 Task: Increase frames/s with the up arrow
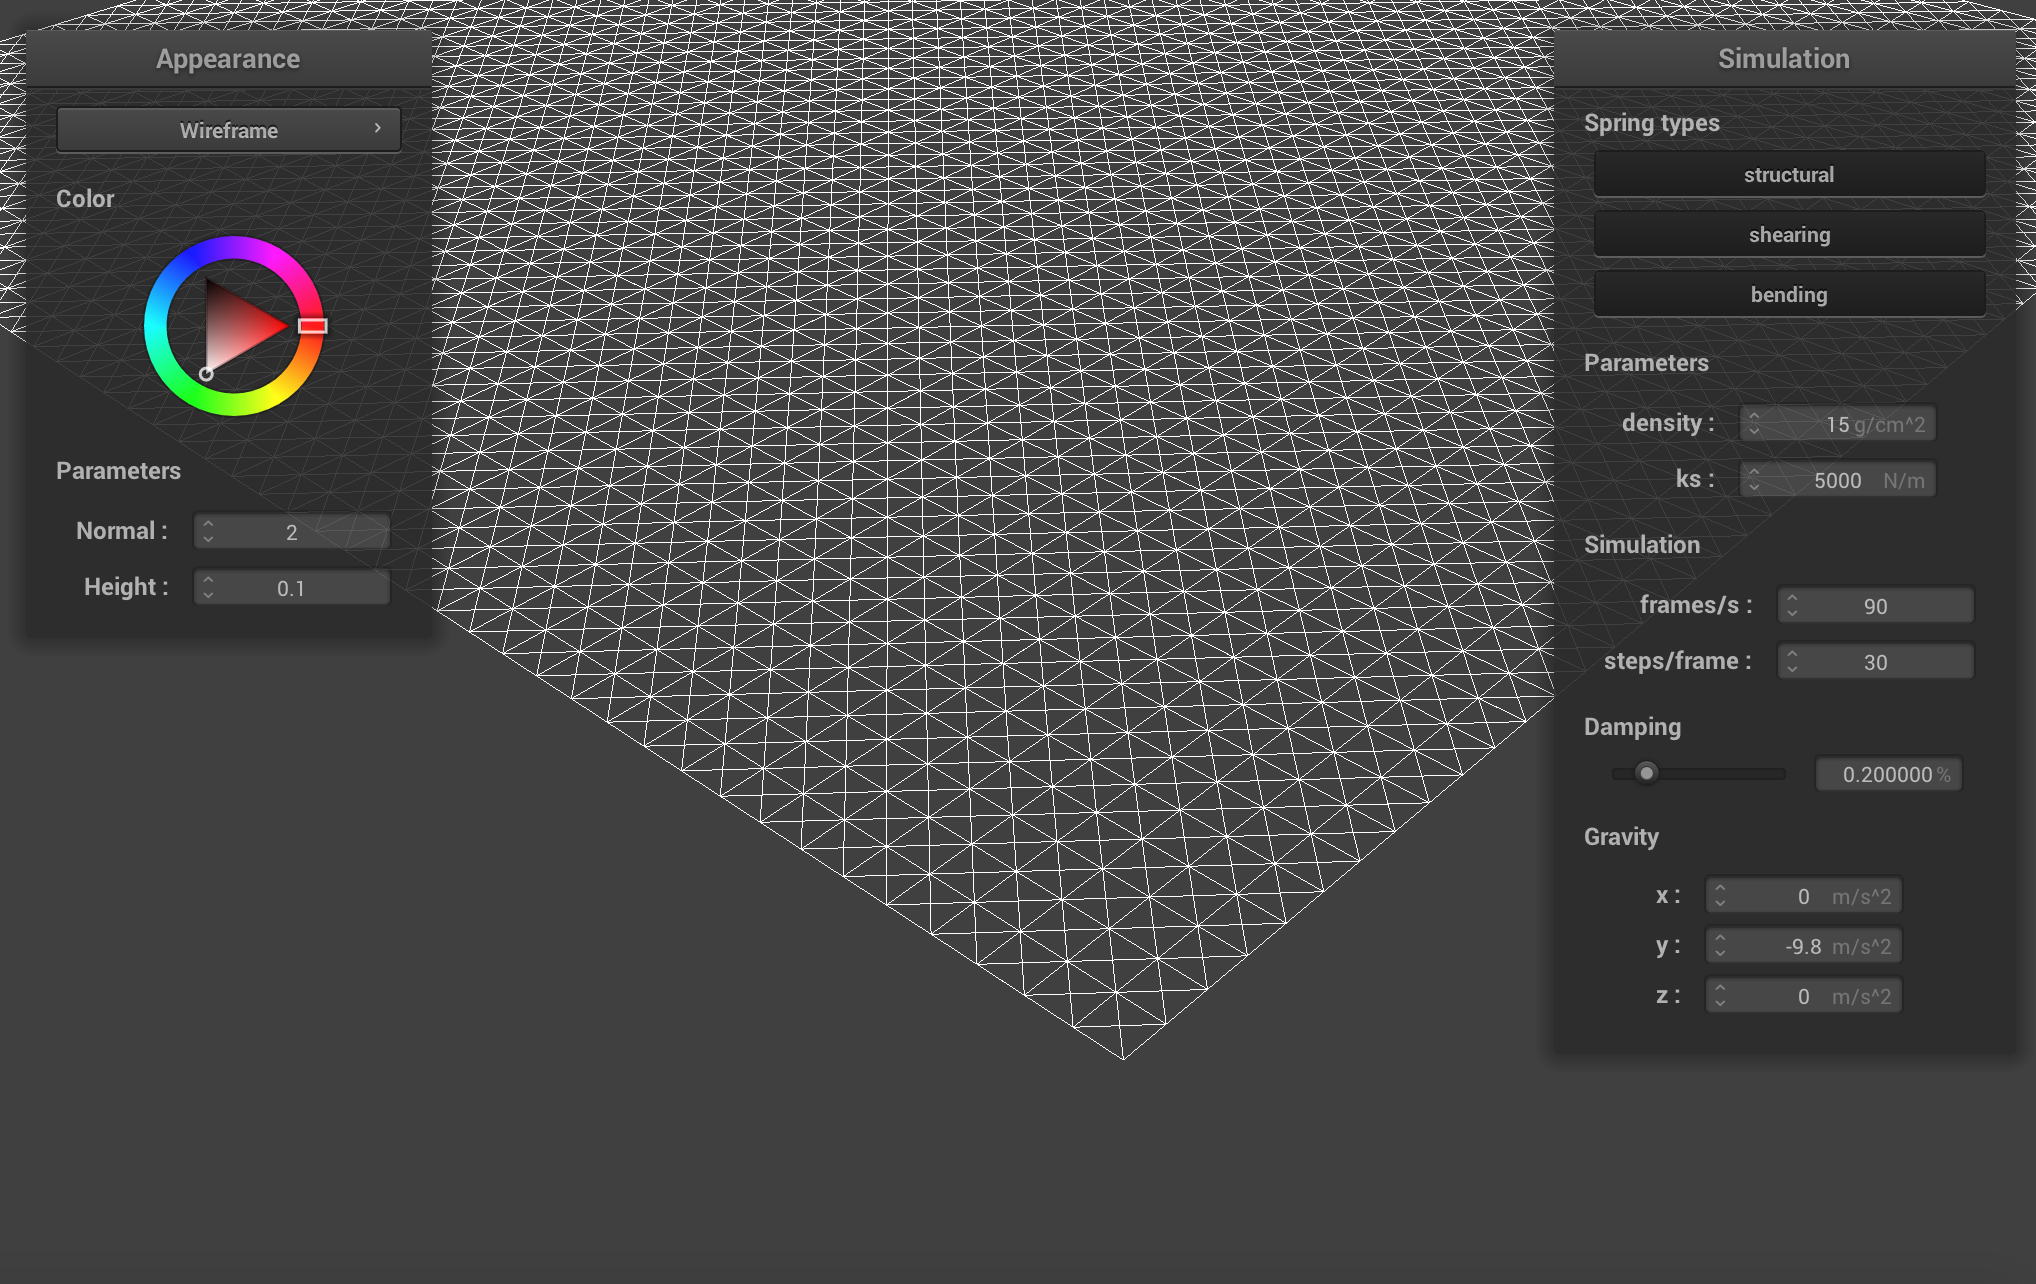[x=1792, y=598]
